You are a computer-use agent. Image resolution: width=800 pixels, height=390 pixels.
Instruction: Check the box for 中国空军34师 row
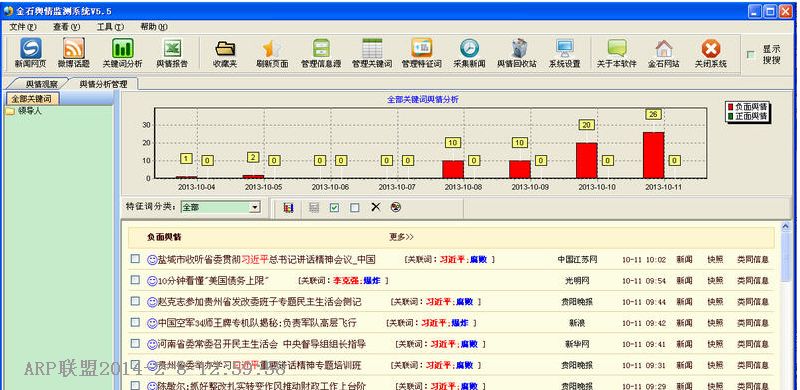coord(135,322)
